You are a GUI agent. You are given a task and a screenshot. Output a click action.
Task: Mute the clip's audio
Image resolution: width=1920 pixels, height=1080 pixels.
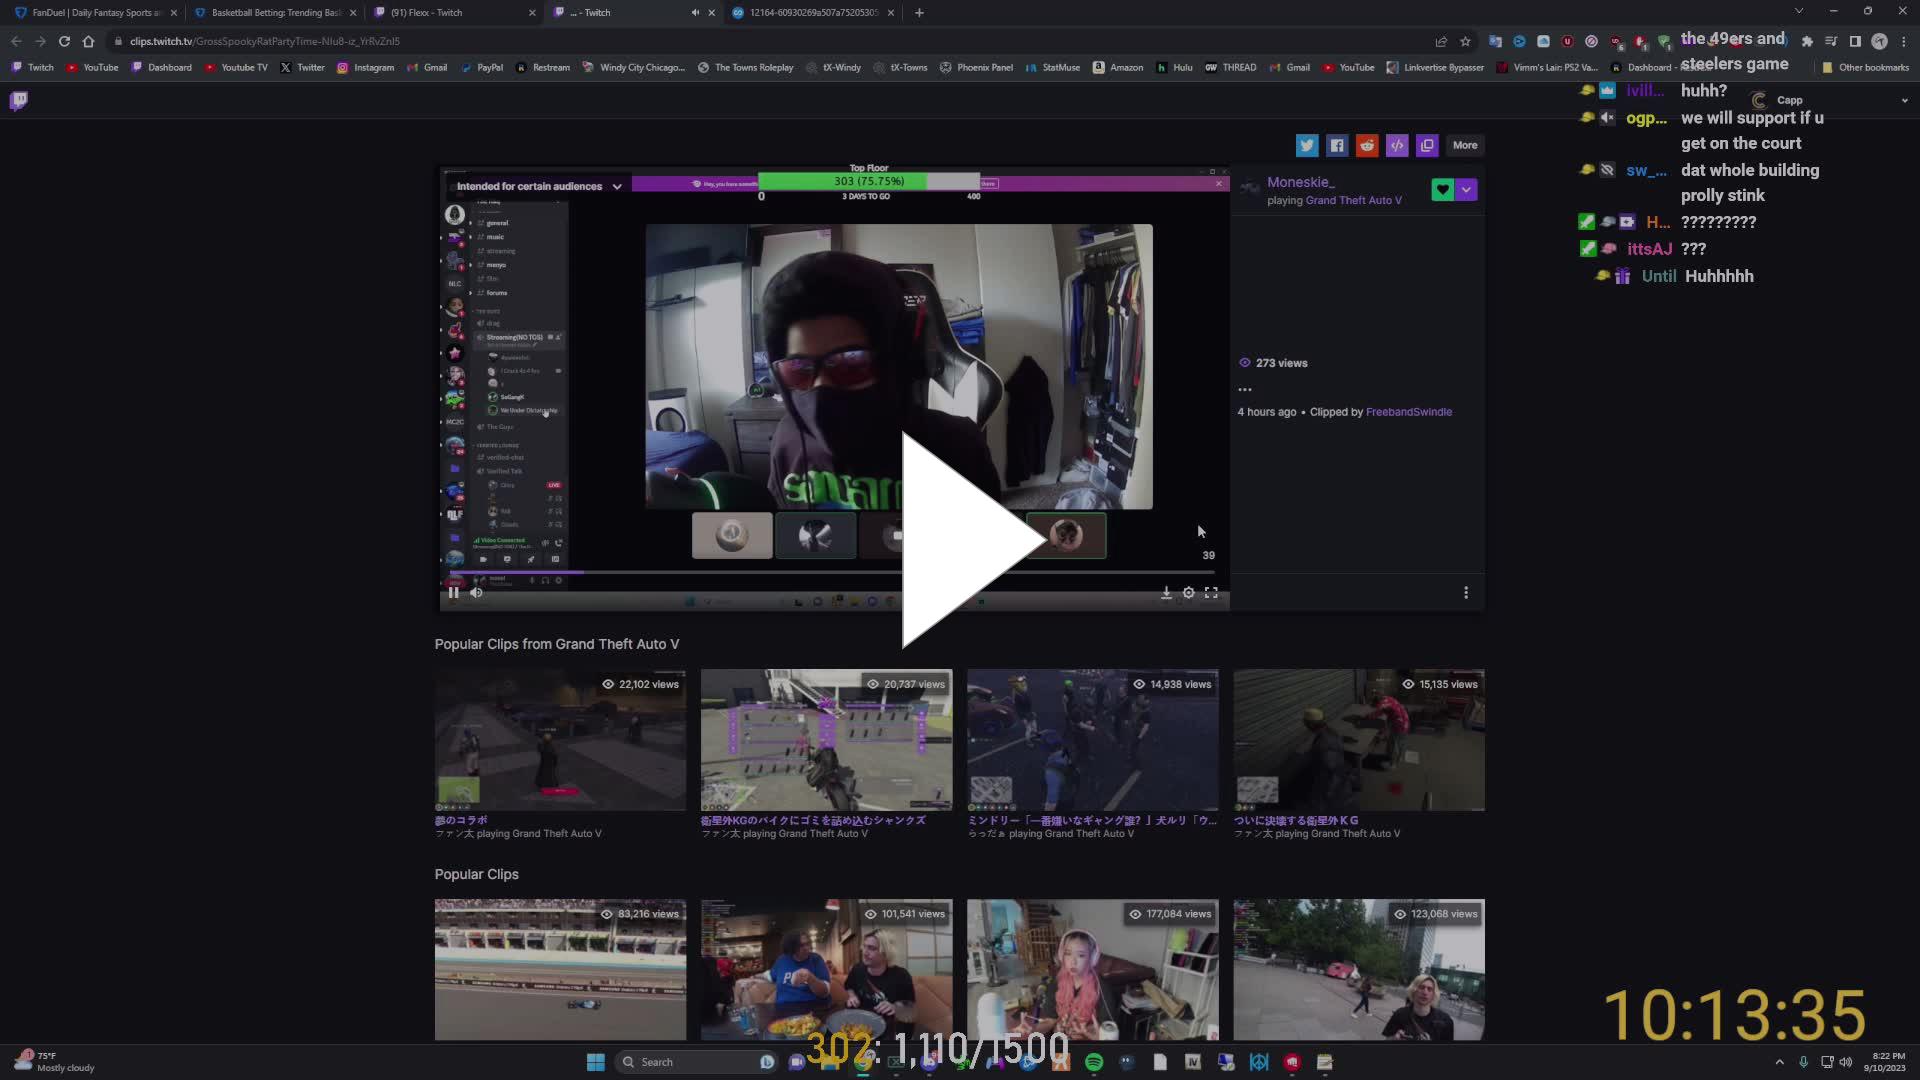coord(477,592)
